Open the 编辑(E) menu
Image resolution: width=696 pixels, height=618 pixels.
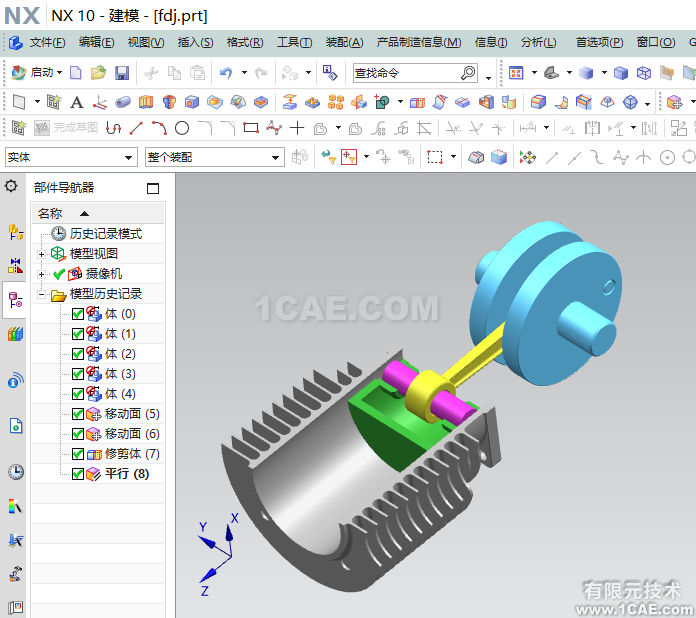[96, 43]
